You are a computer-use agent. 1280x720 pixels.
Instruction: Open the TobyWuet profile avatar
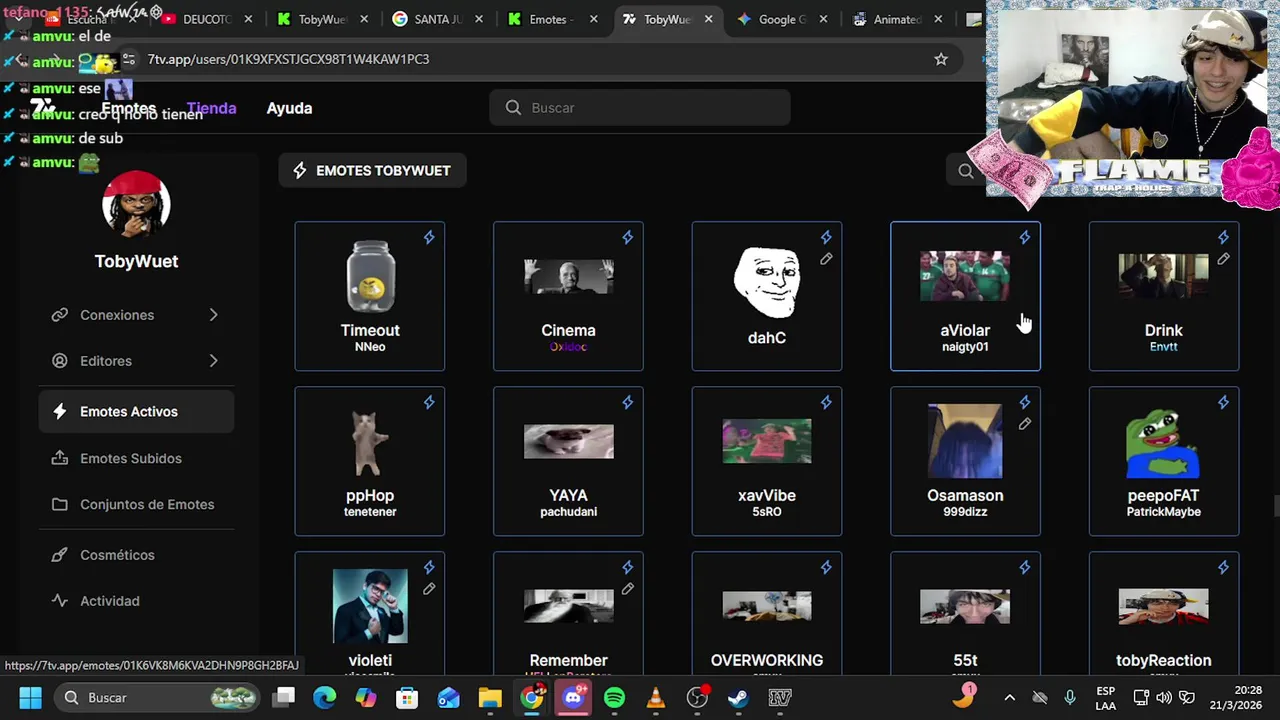pos(136,204)
